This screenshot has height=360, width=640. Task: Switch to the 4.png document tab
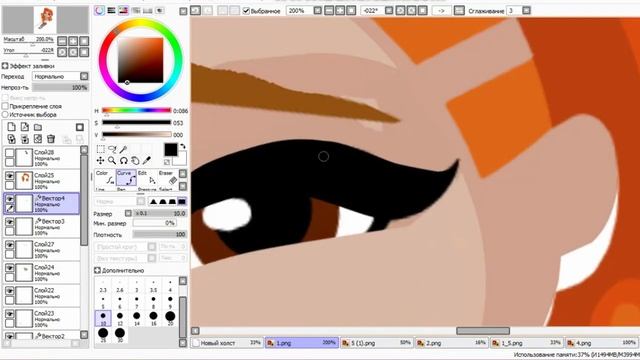tap(602, 343)
